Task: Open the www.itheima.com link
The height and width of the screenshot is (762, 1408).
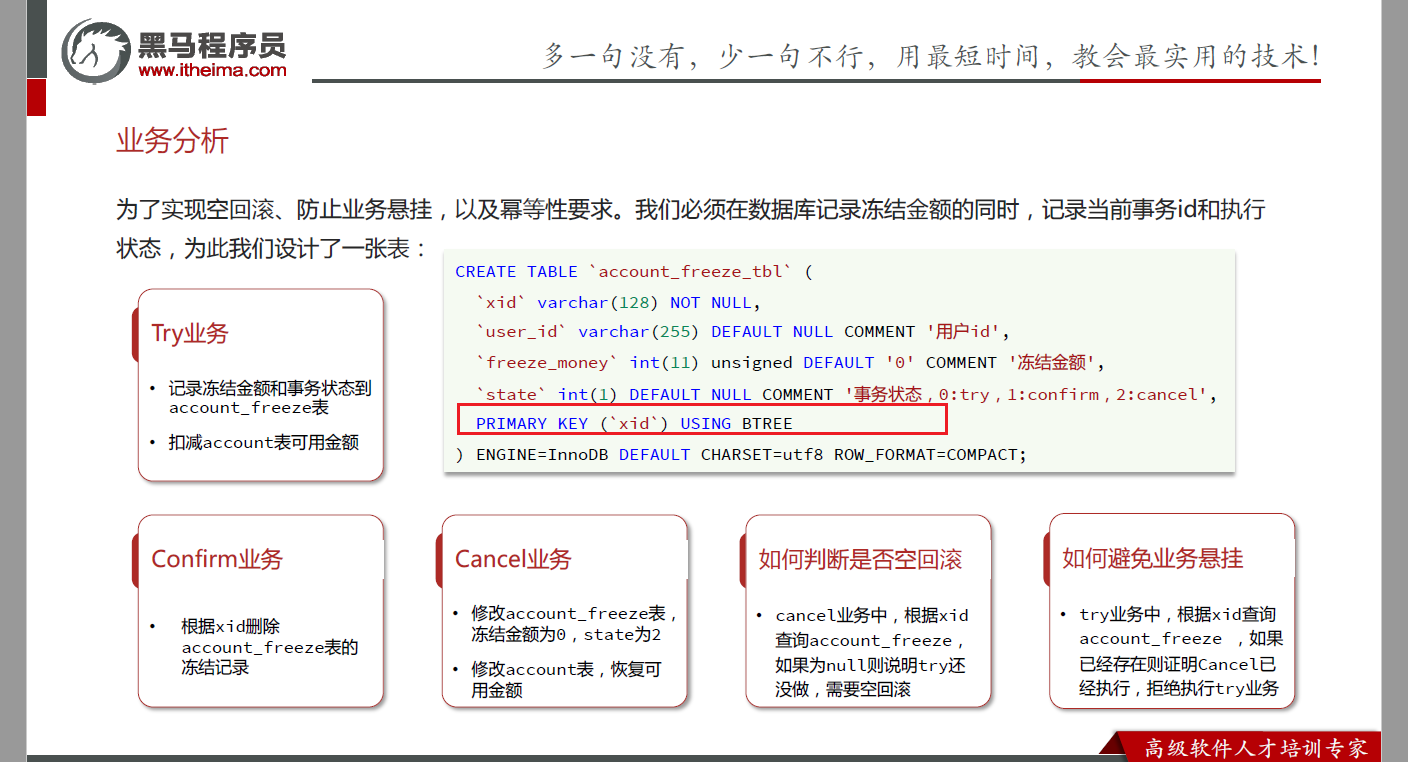Action: pyautogui.click(x=212, y=70)
